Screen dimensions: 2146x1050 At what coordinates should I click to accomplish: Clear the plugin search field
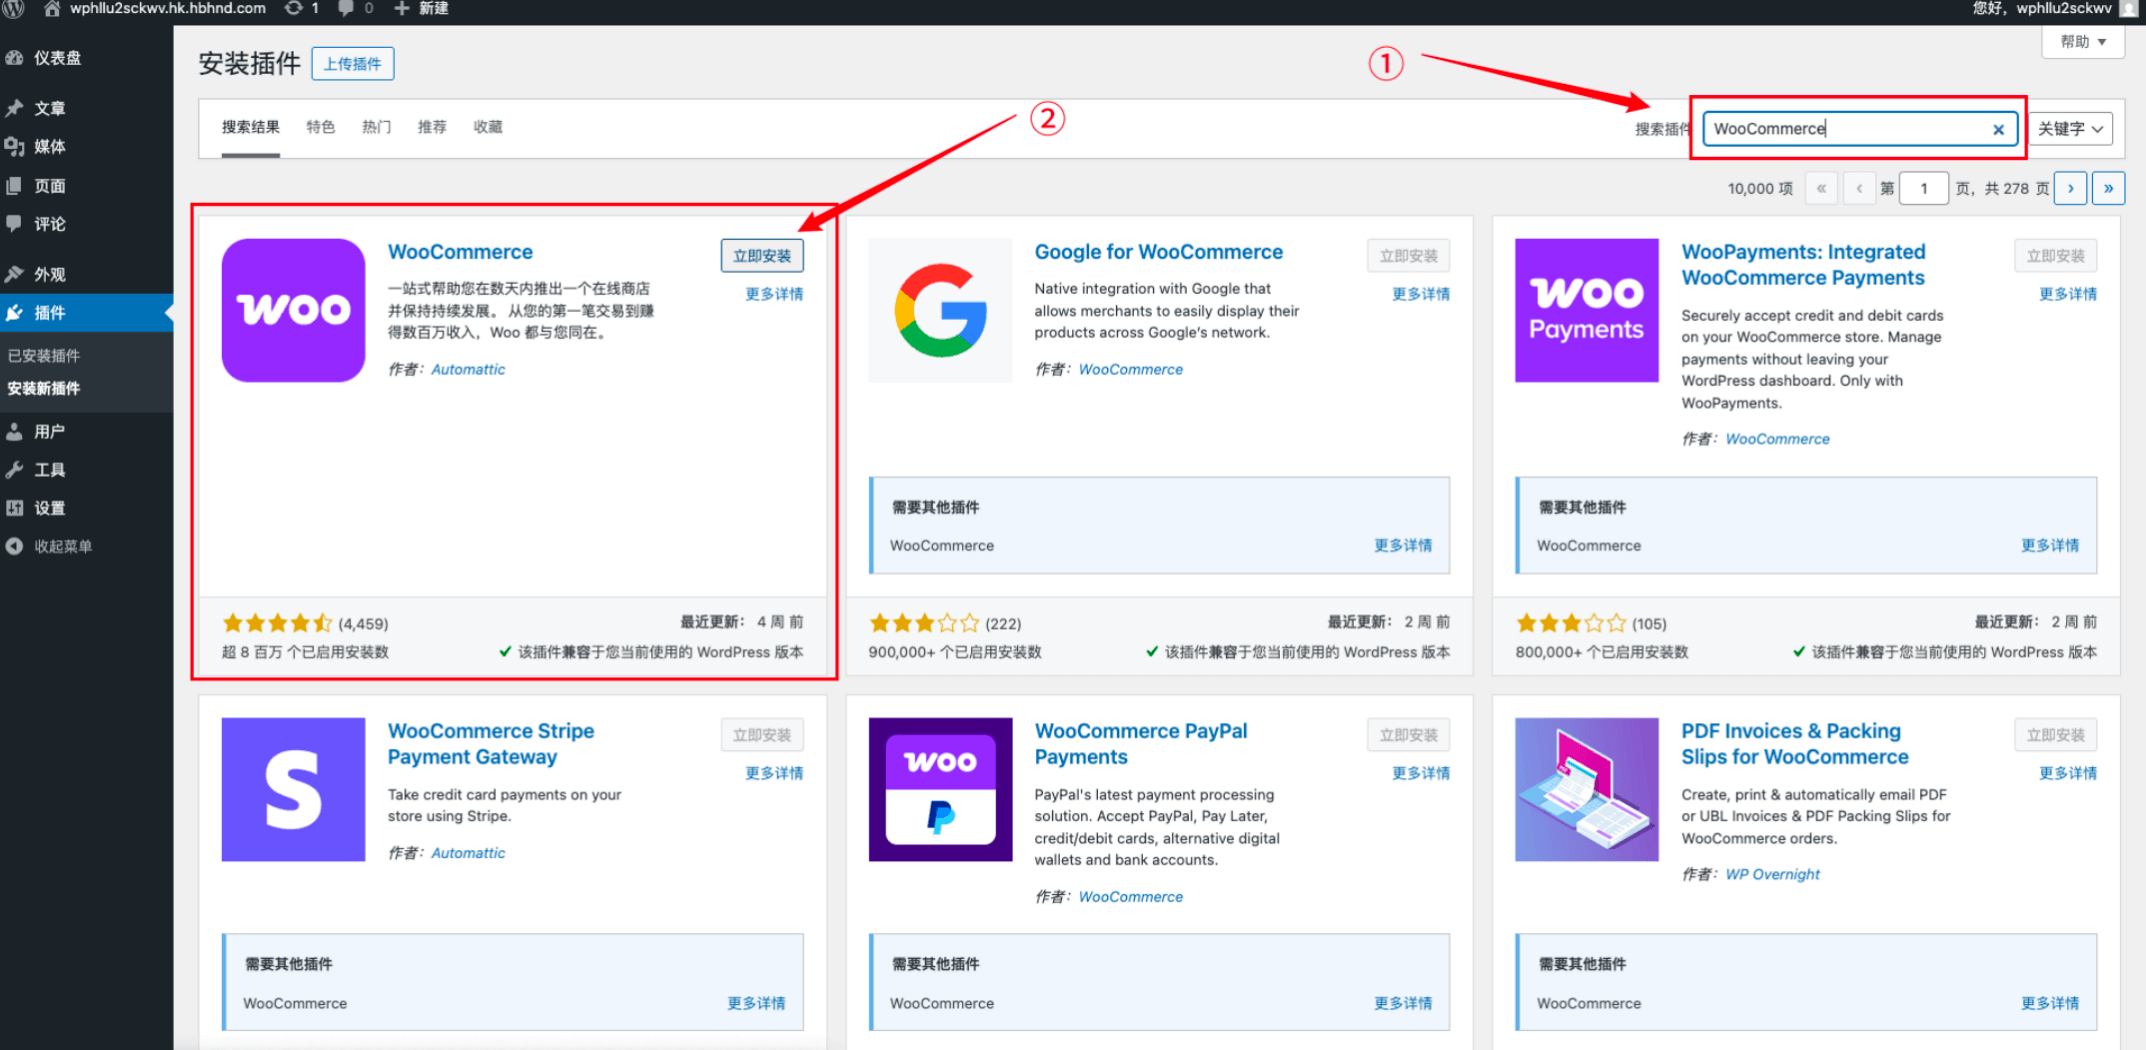point(1998,129)
